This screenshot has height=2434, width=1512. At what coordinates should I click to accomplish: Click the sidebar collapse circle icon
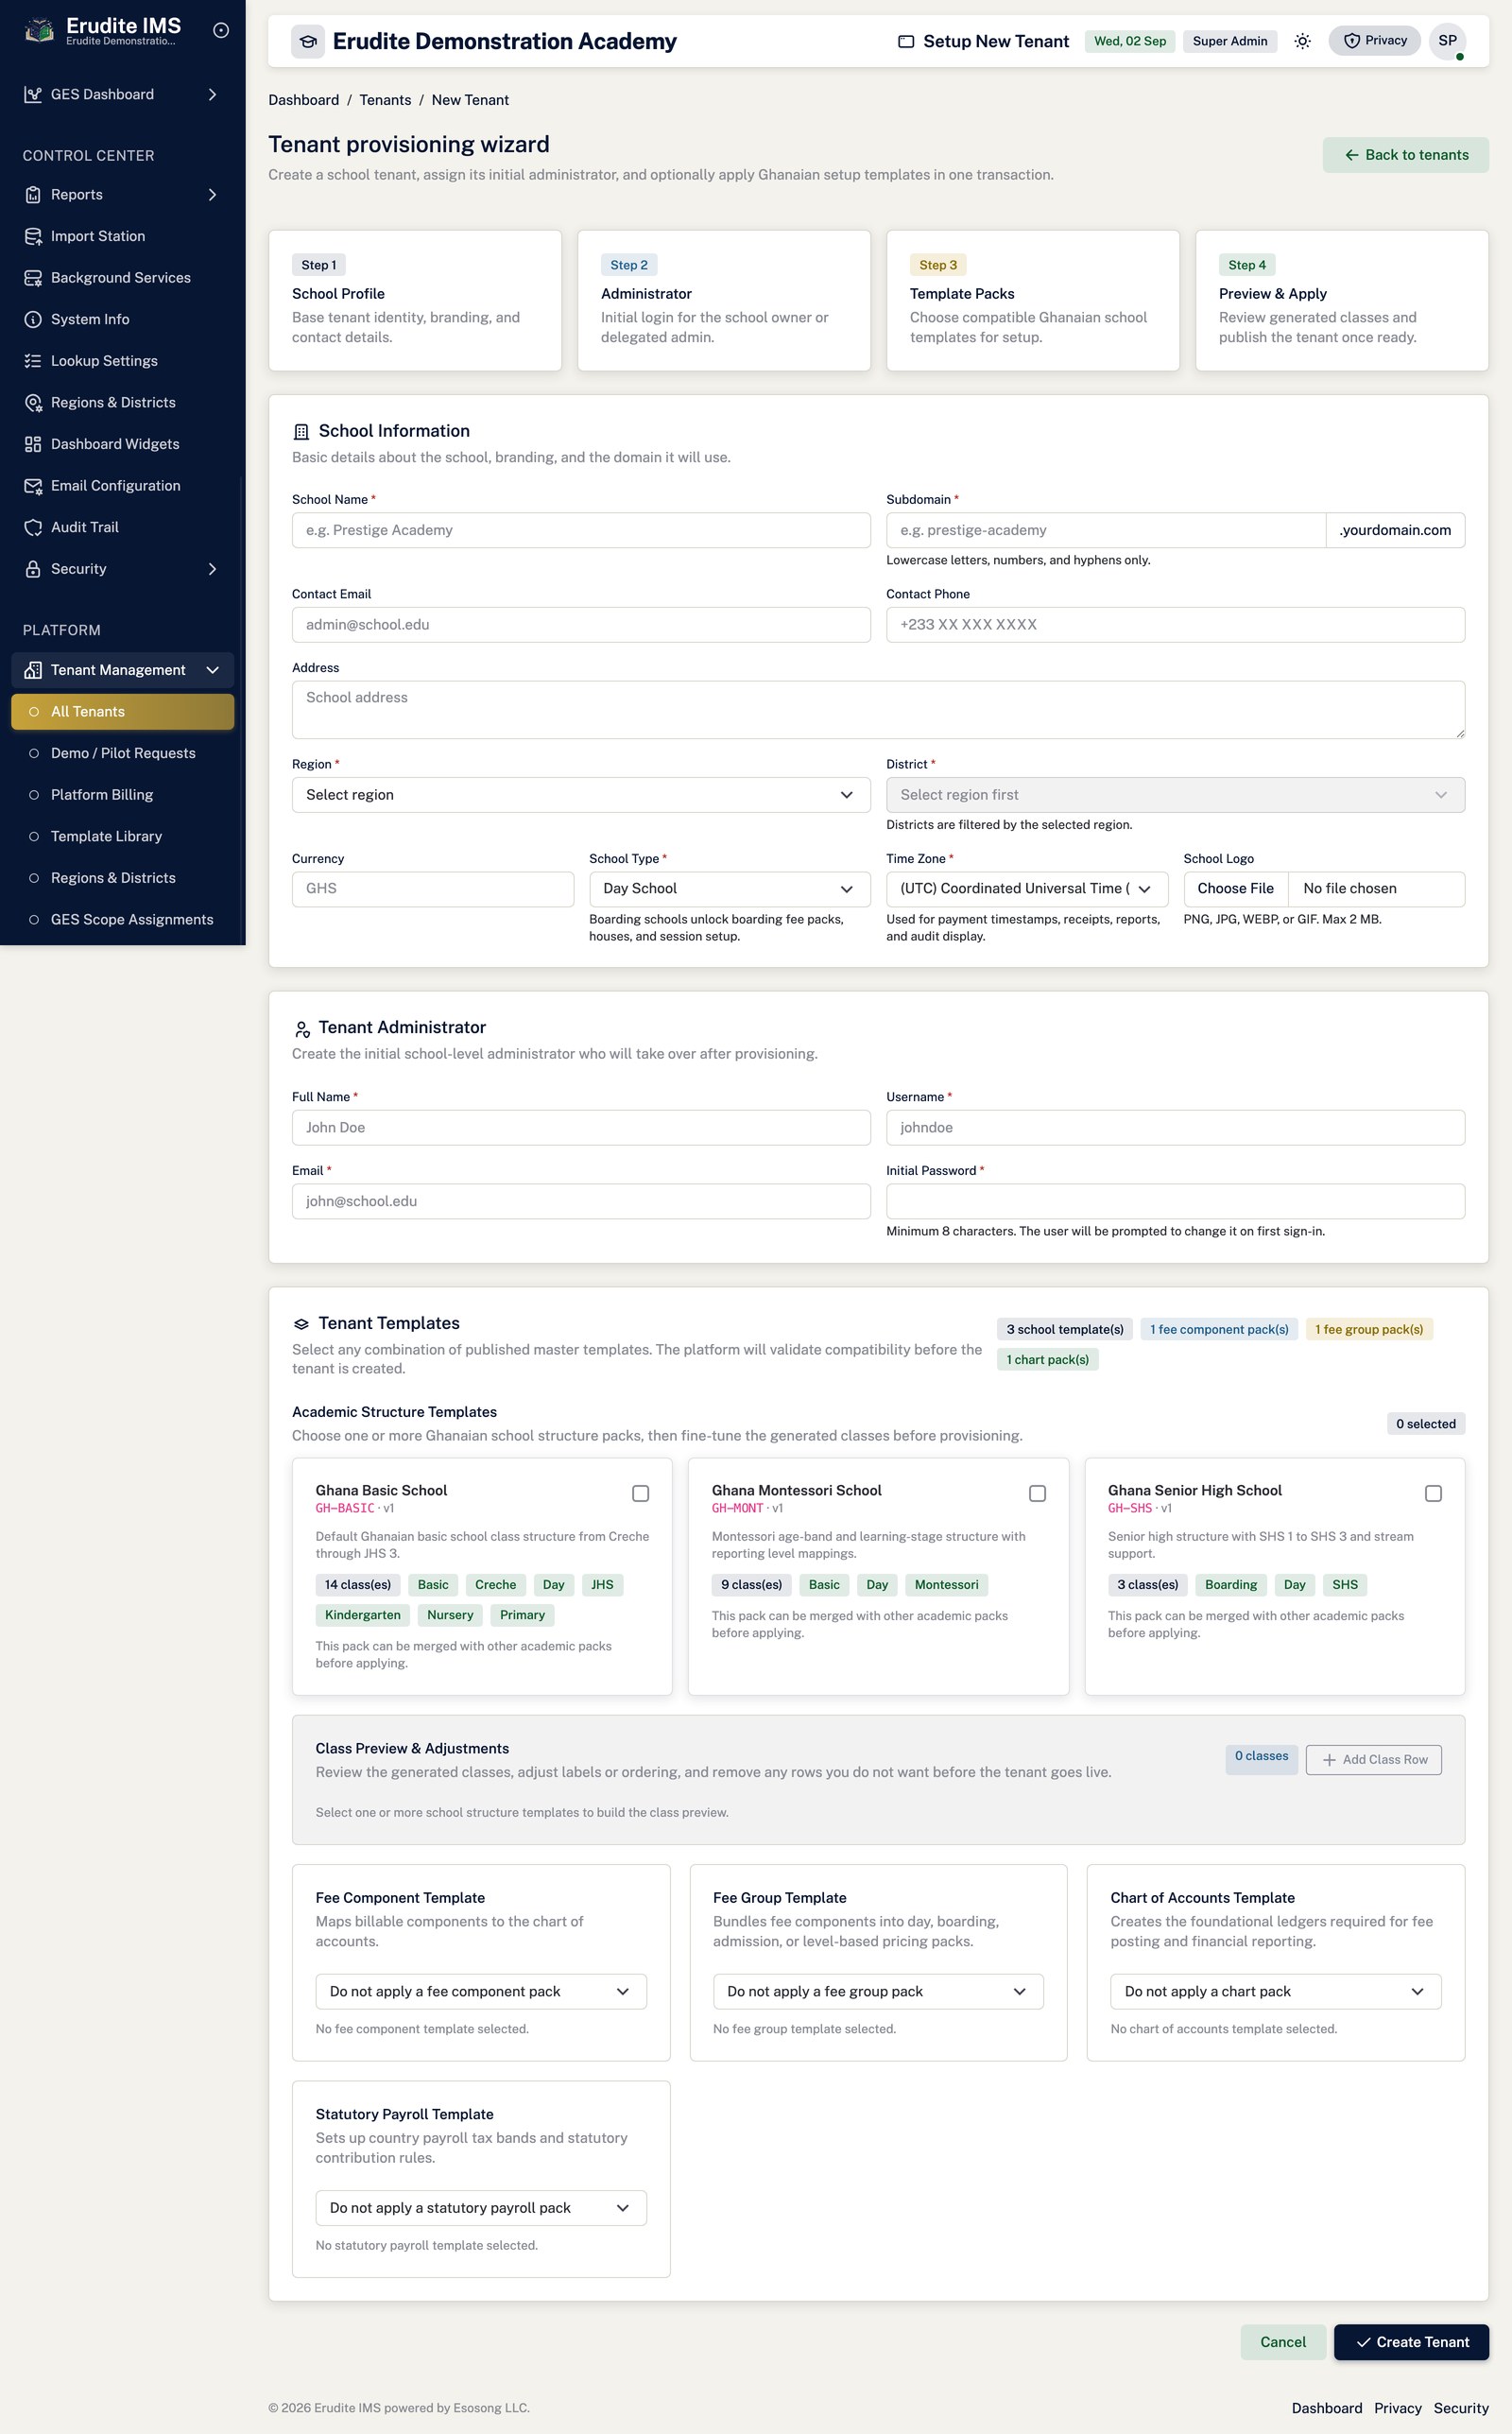pos(221,31)
